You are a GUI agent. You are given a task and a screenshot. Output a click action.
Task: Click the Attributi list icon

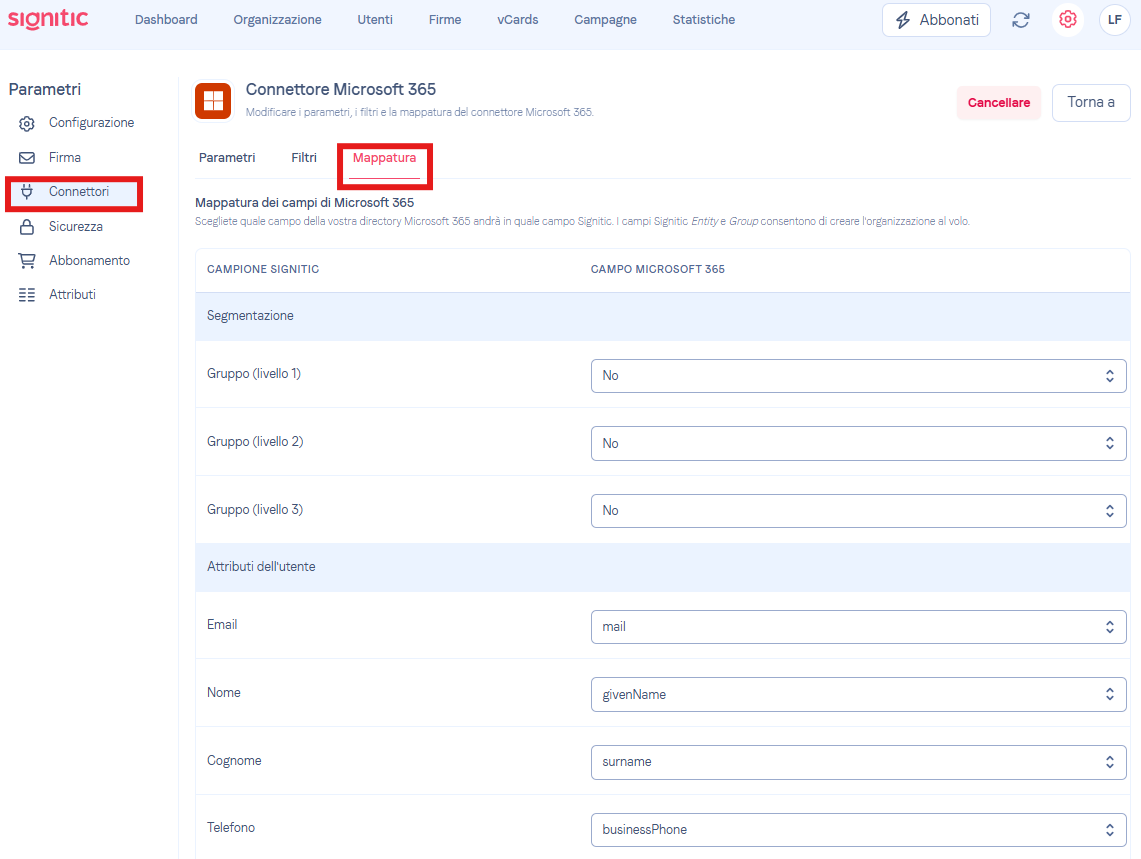27,295
